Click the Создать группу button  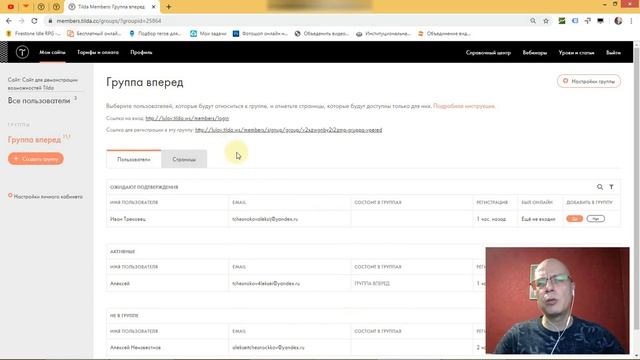point(36,159)
